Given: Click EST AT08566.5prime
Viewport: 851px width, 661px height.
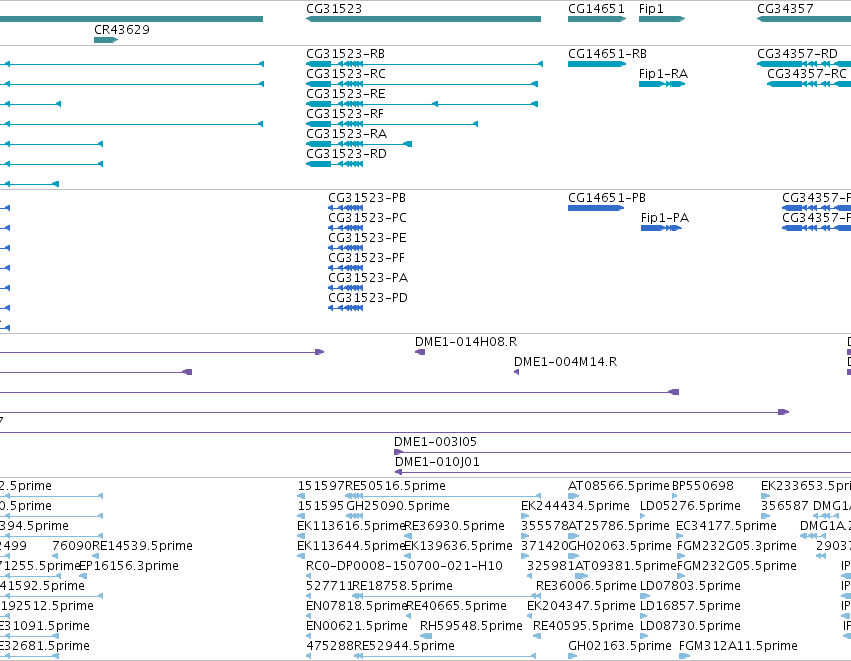Looking at the screenshot, I should pos(574,496).
